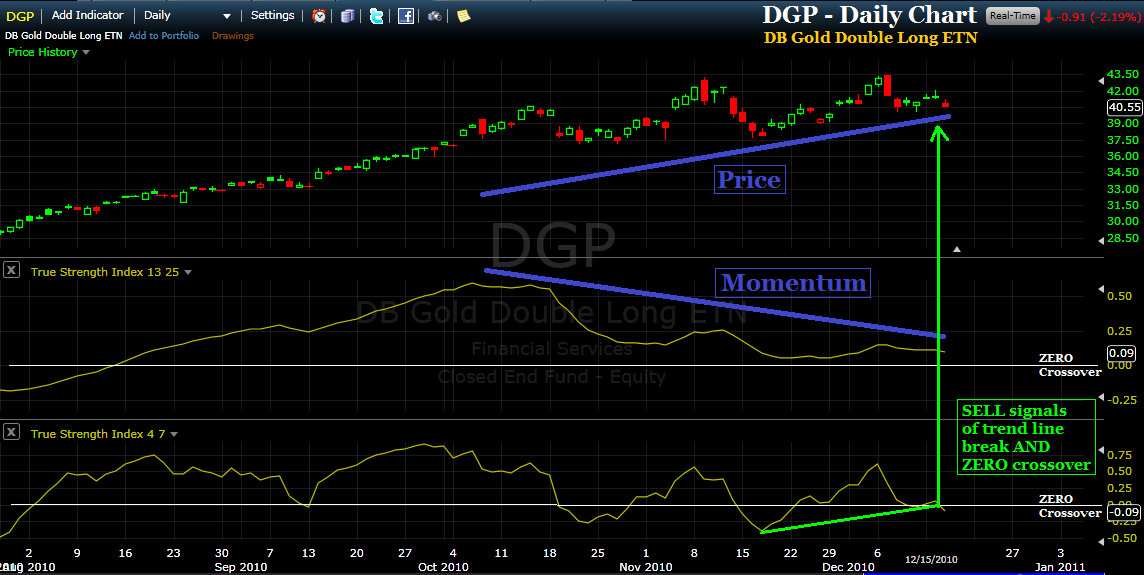The width and height of the screenshot is (1144, 575).
Task: Share chart via the Twitter icon
Action: point(376,15)
